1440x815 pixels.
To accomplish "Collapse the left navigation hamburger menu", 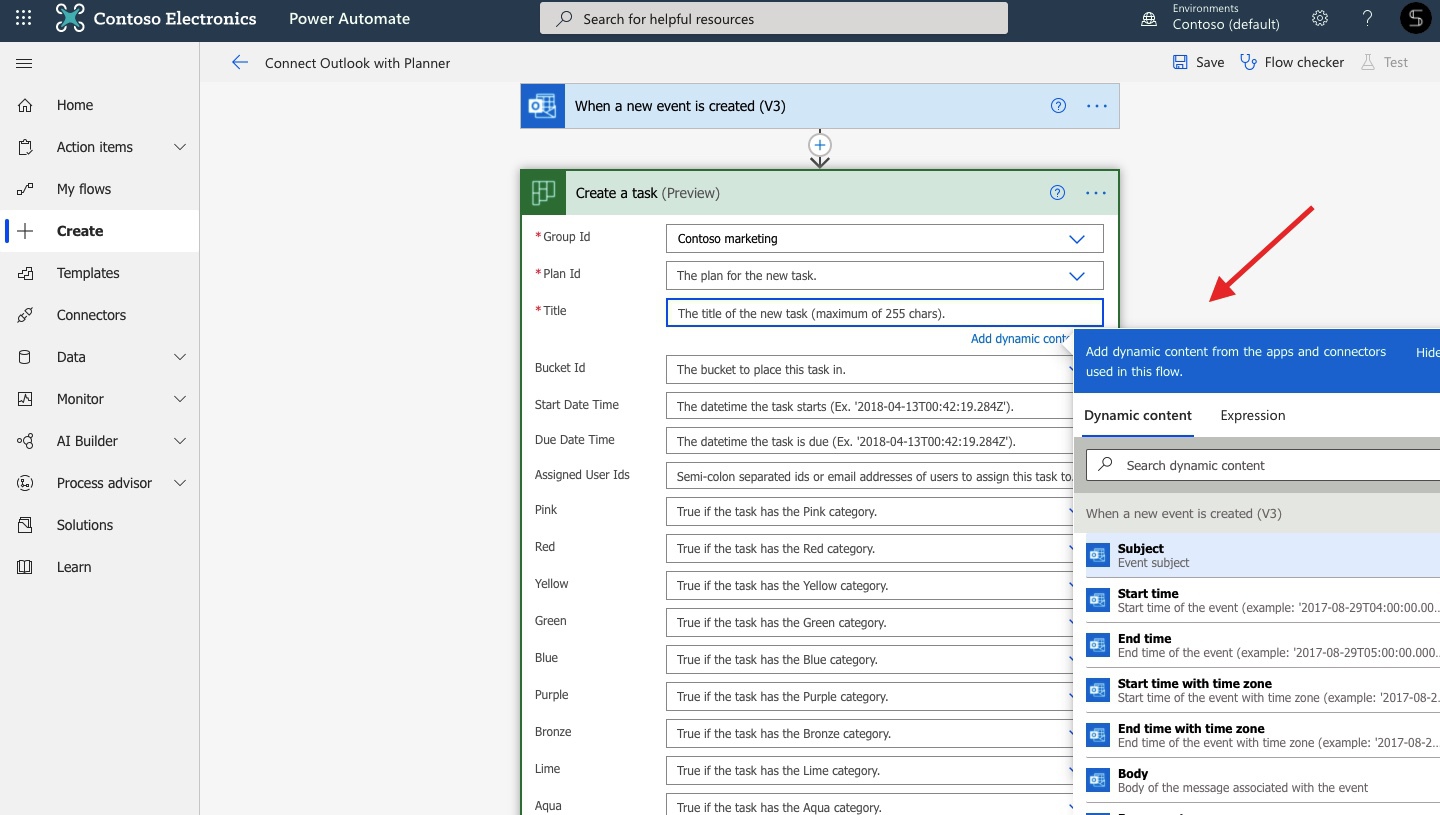I will click(24, 63).
